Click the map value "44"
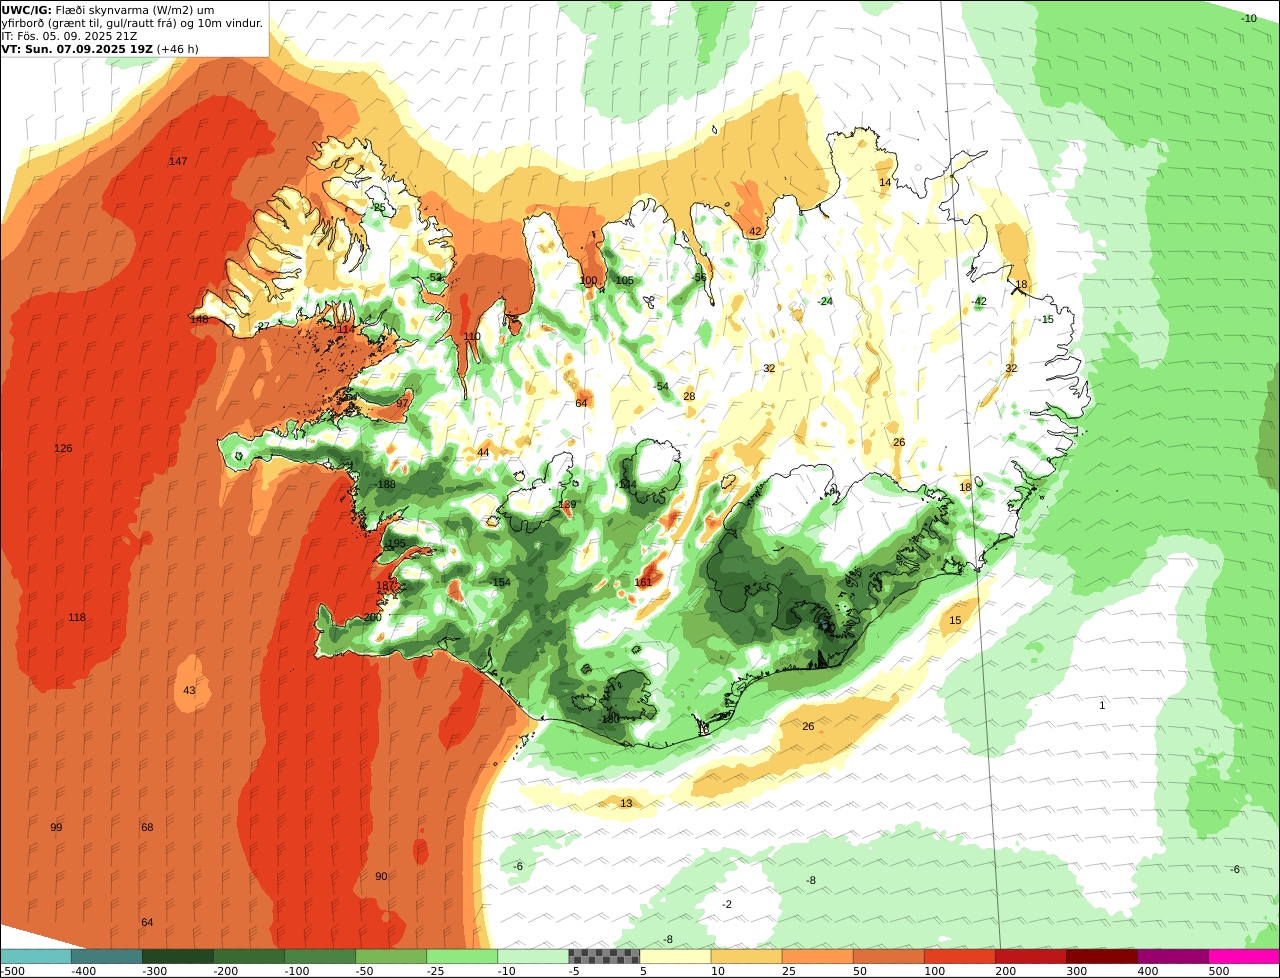This screenshot has width=1280, height=978. 483,452
